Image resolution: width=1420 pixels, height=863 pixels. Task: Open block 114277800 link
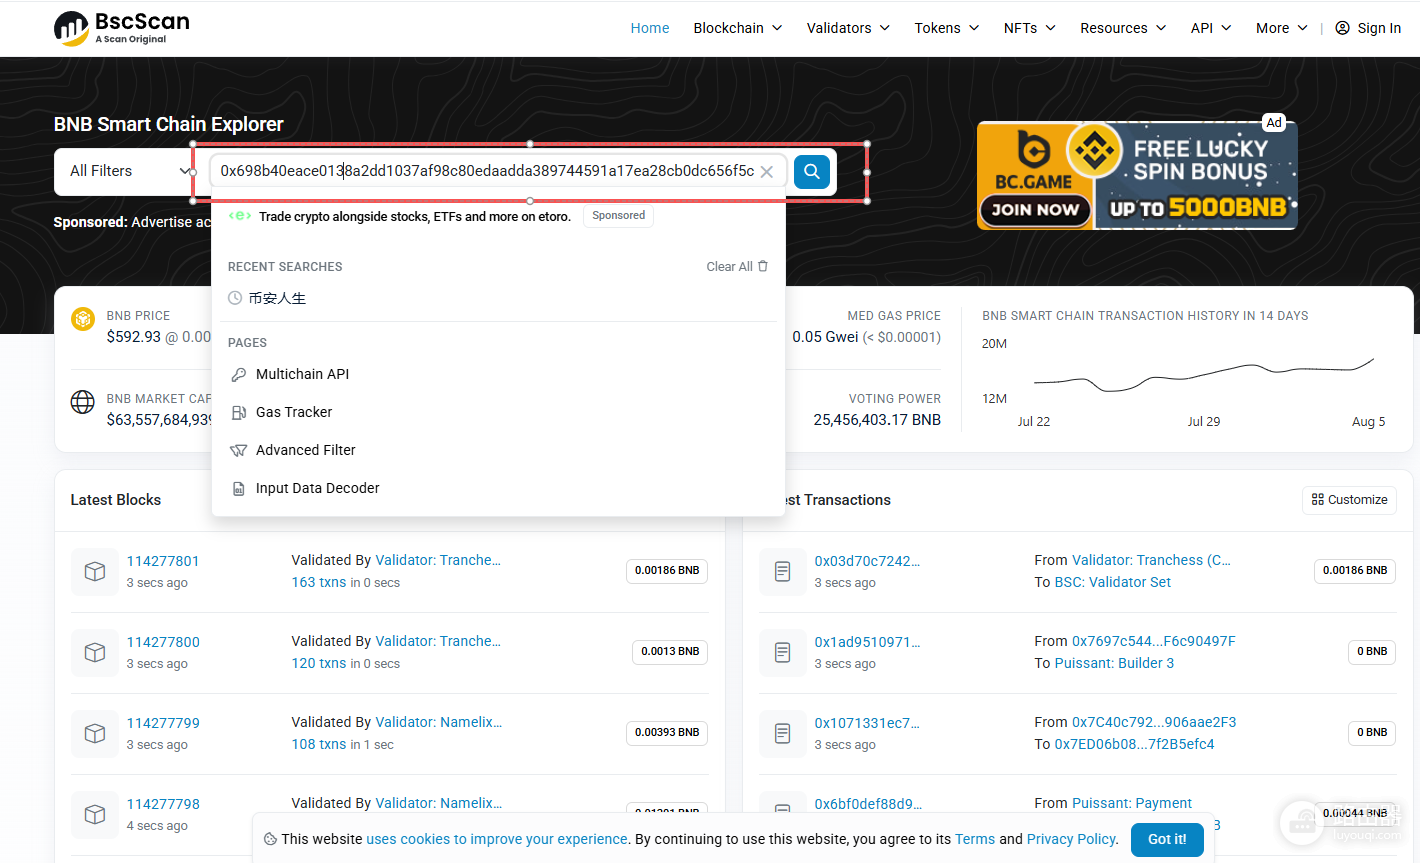pyautogui.click(x=163, y=642)
